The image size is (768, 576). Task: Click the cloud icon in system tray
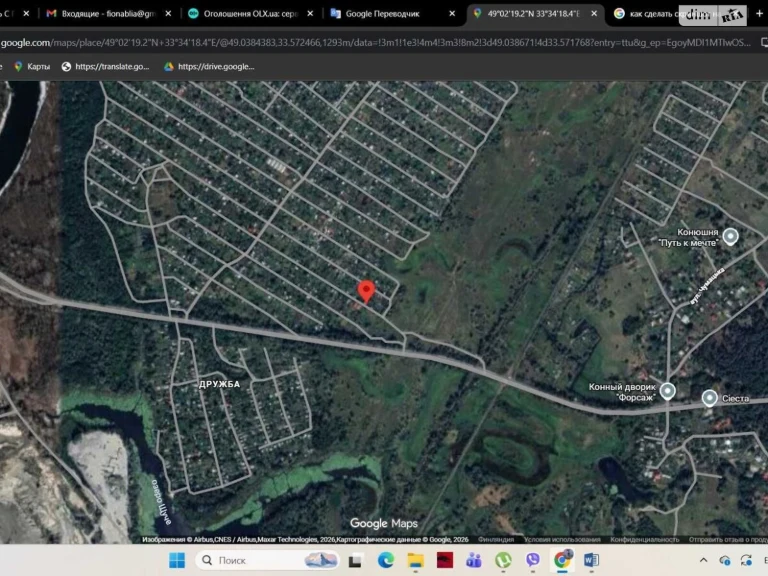click(x=725, y=560)
